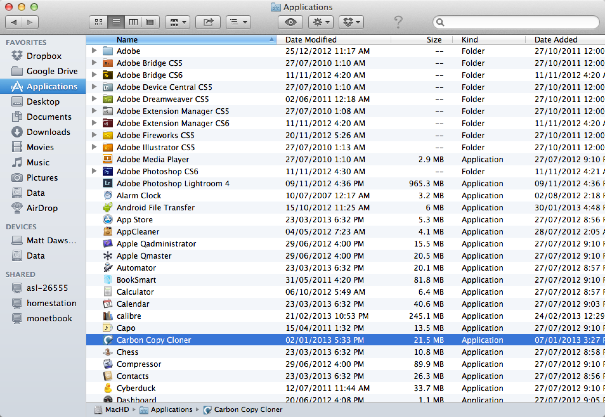Expand Adobe Extension Manager CS6 folder
Screen dimensions: 605x417
tap(94, 123)
